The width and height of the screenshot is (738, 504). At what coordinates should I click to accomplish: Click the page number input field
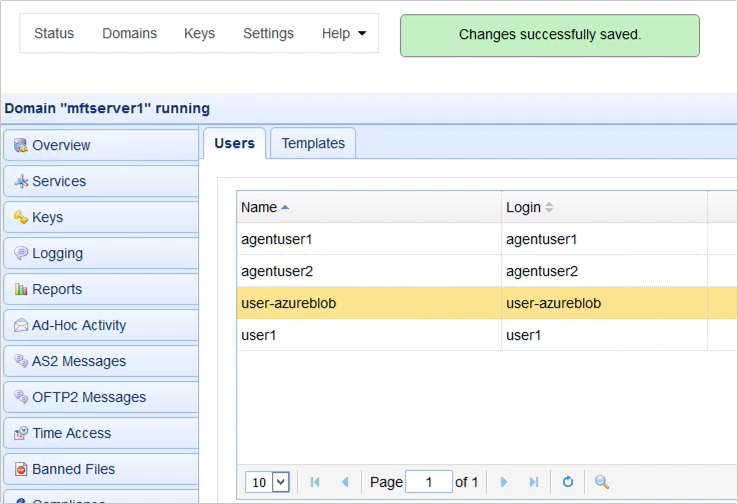pyautogui.click(x=429, y=482)
